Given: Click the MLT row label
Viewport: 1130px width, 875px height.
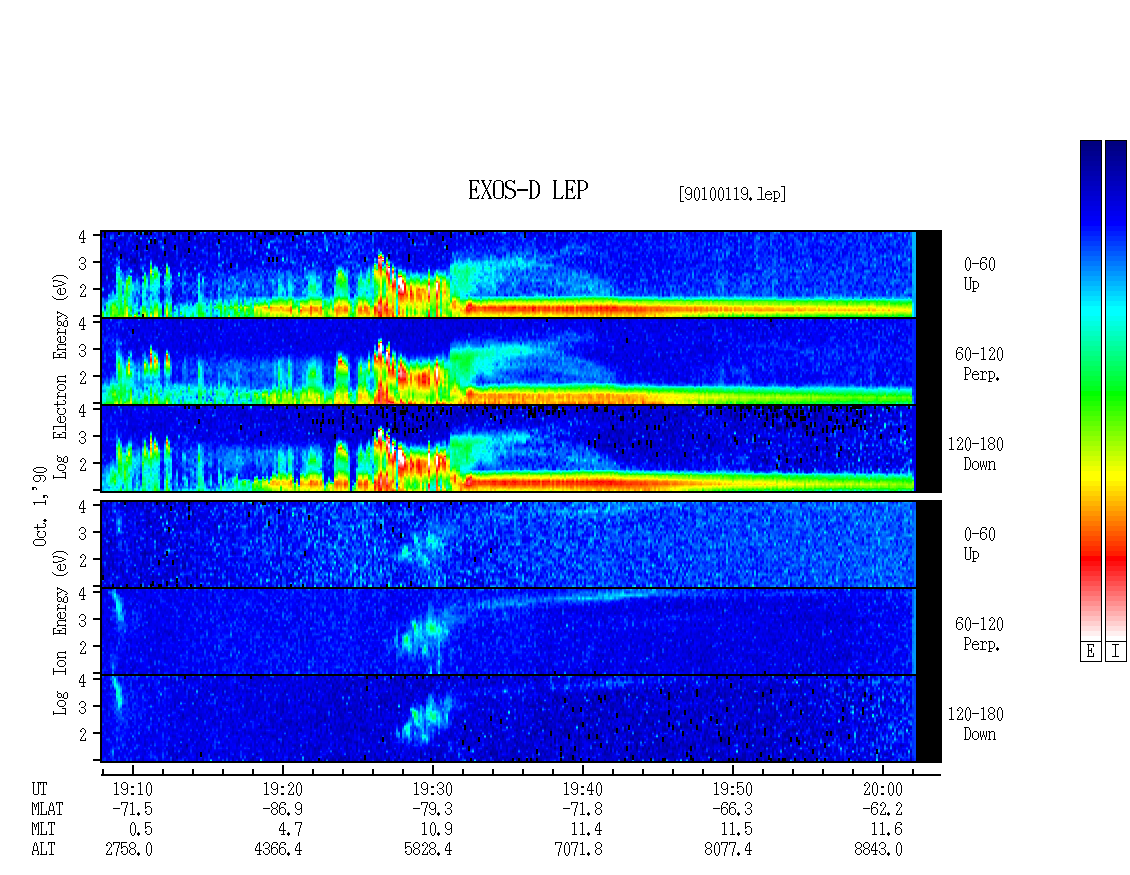Looking at the screenshot, I should click(x=43, y=830).
